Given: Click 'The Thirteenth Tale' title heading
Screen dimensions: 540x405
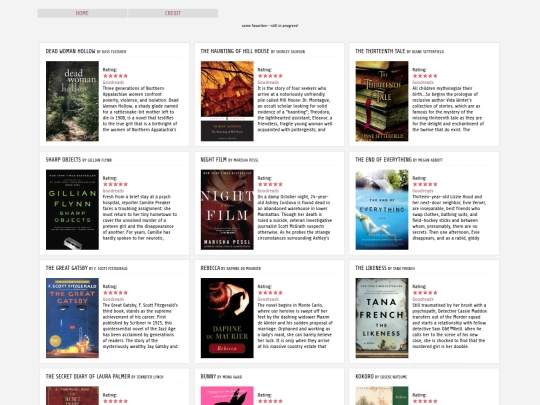Looking at the screenshot, I should click(x=380, y=51).
